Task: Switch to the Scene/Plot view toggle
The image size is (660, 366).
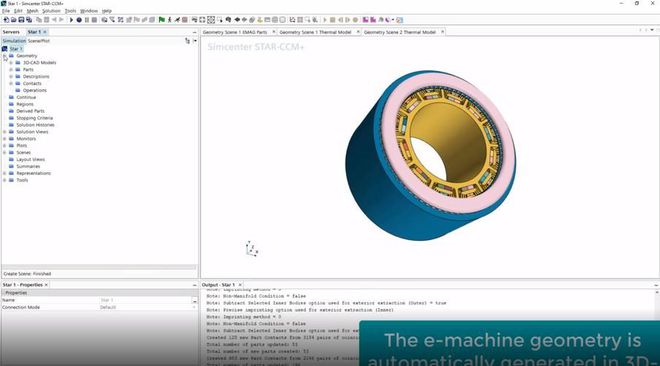Action: 39,41
